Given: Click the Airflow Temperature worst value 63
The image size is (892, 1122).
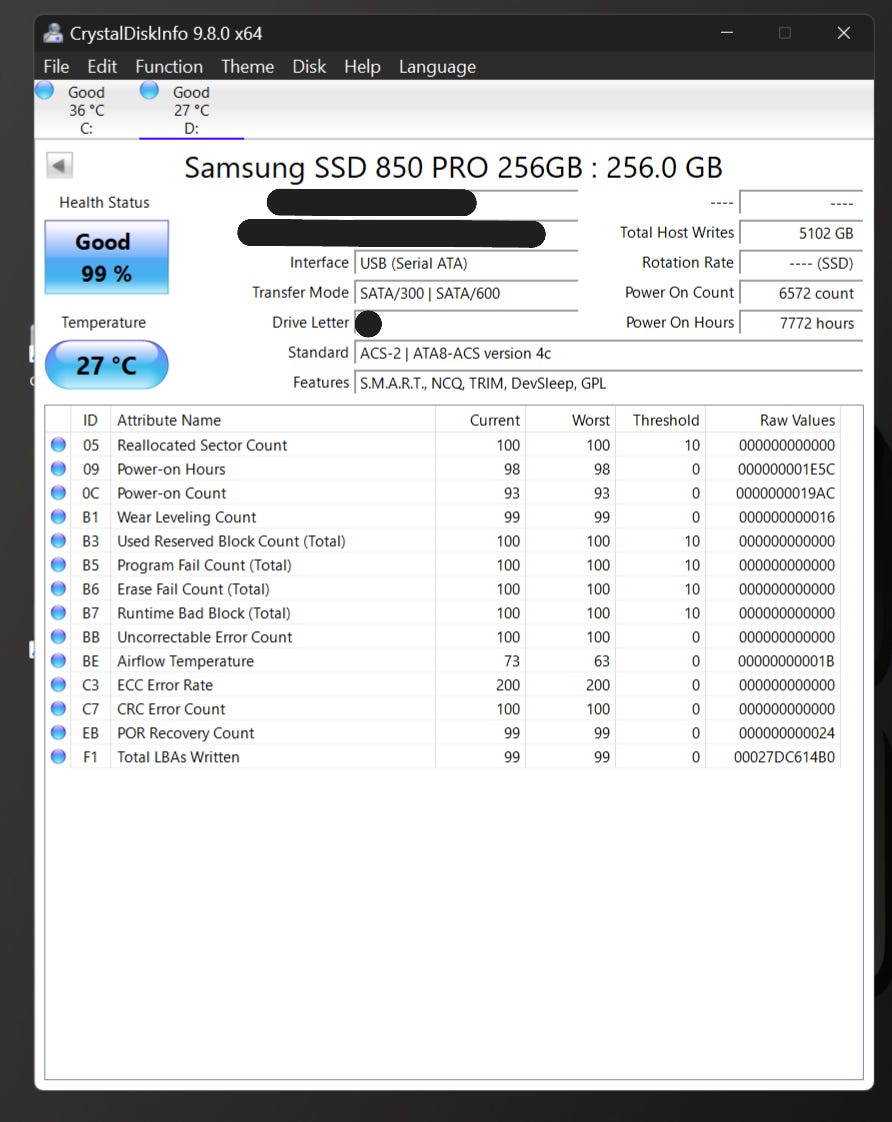Looking at the screenshot, I should [602, 661].
